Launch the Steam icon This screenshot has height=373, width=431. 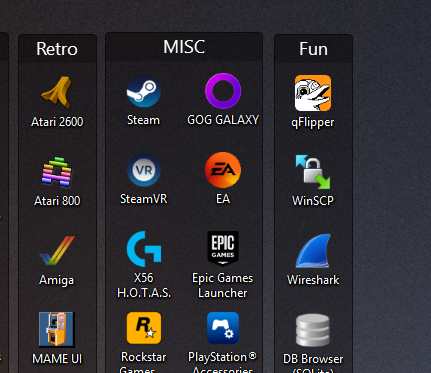[144, 91]
